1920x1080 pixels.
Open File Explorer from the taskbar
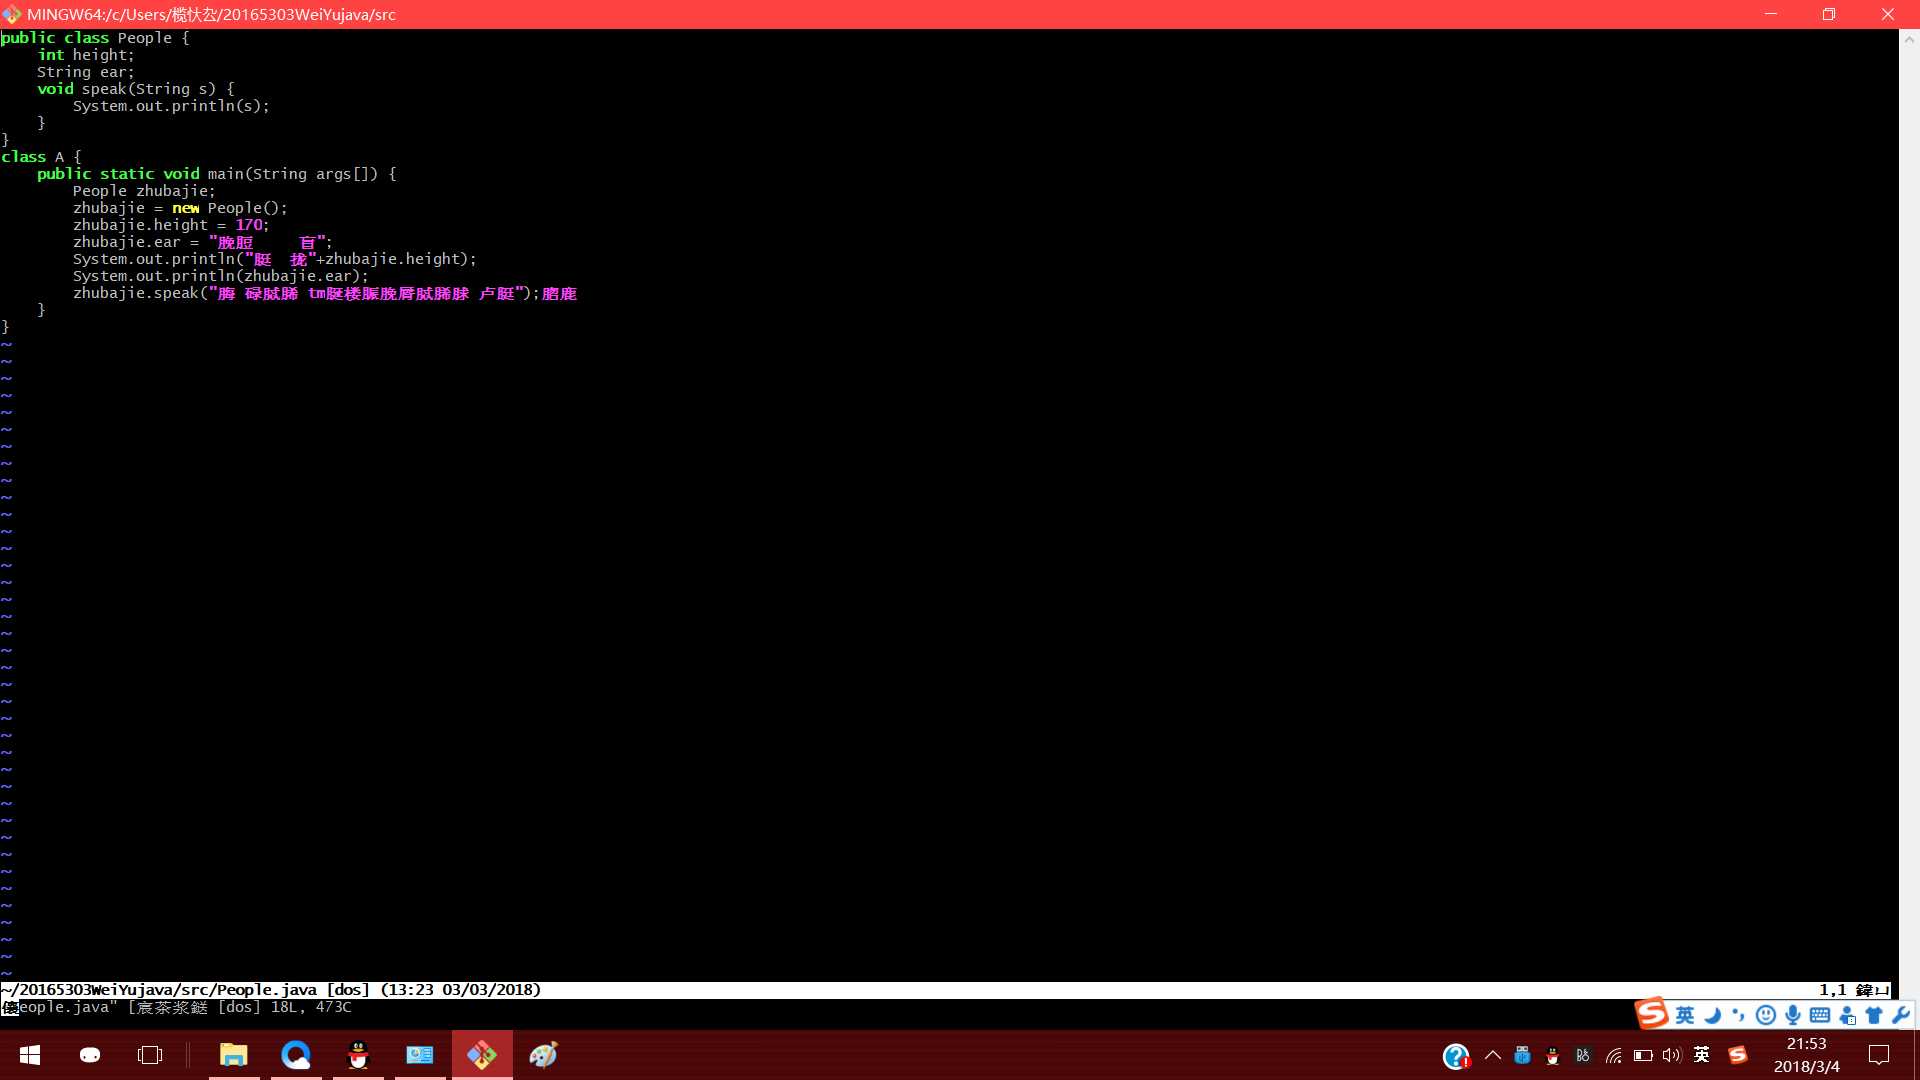click(x=234, y=1055)
